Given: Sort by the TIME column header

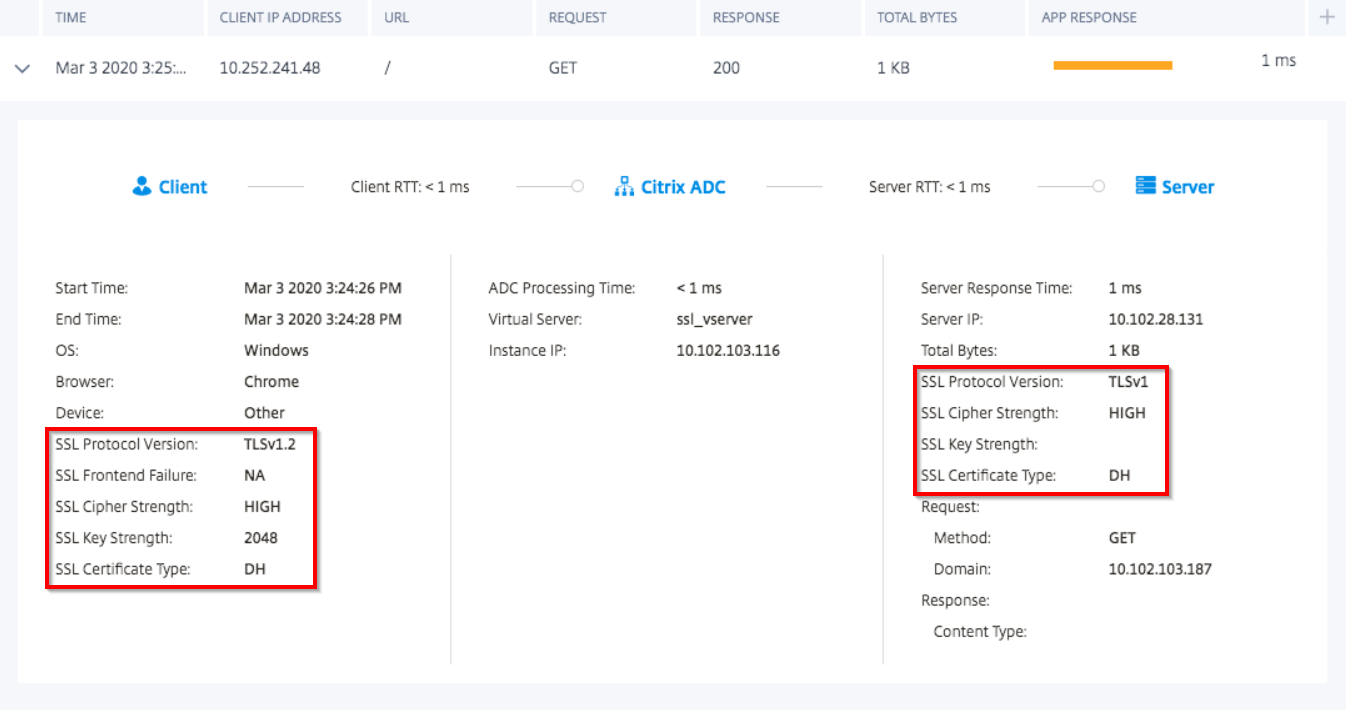Looking at the screenshot, I should (70, 17).
